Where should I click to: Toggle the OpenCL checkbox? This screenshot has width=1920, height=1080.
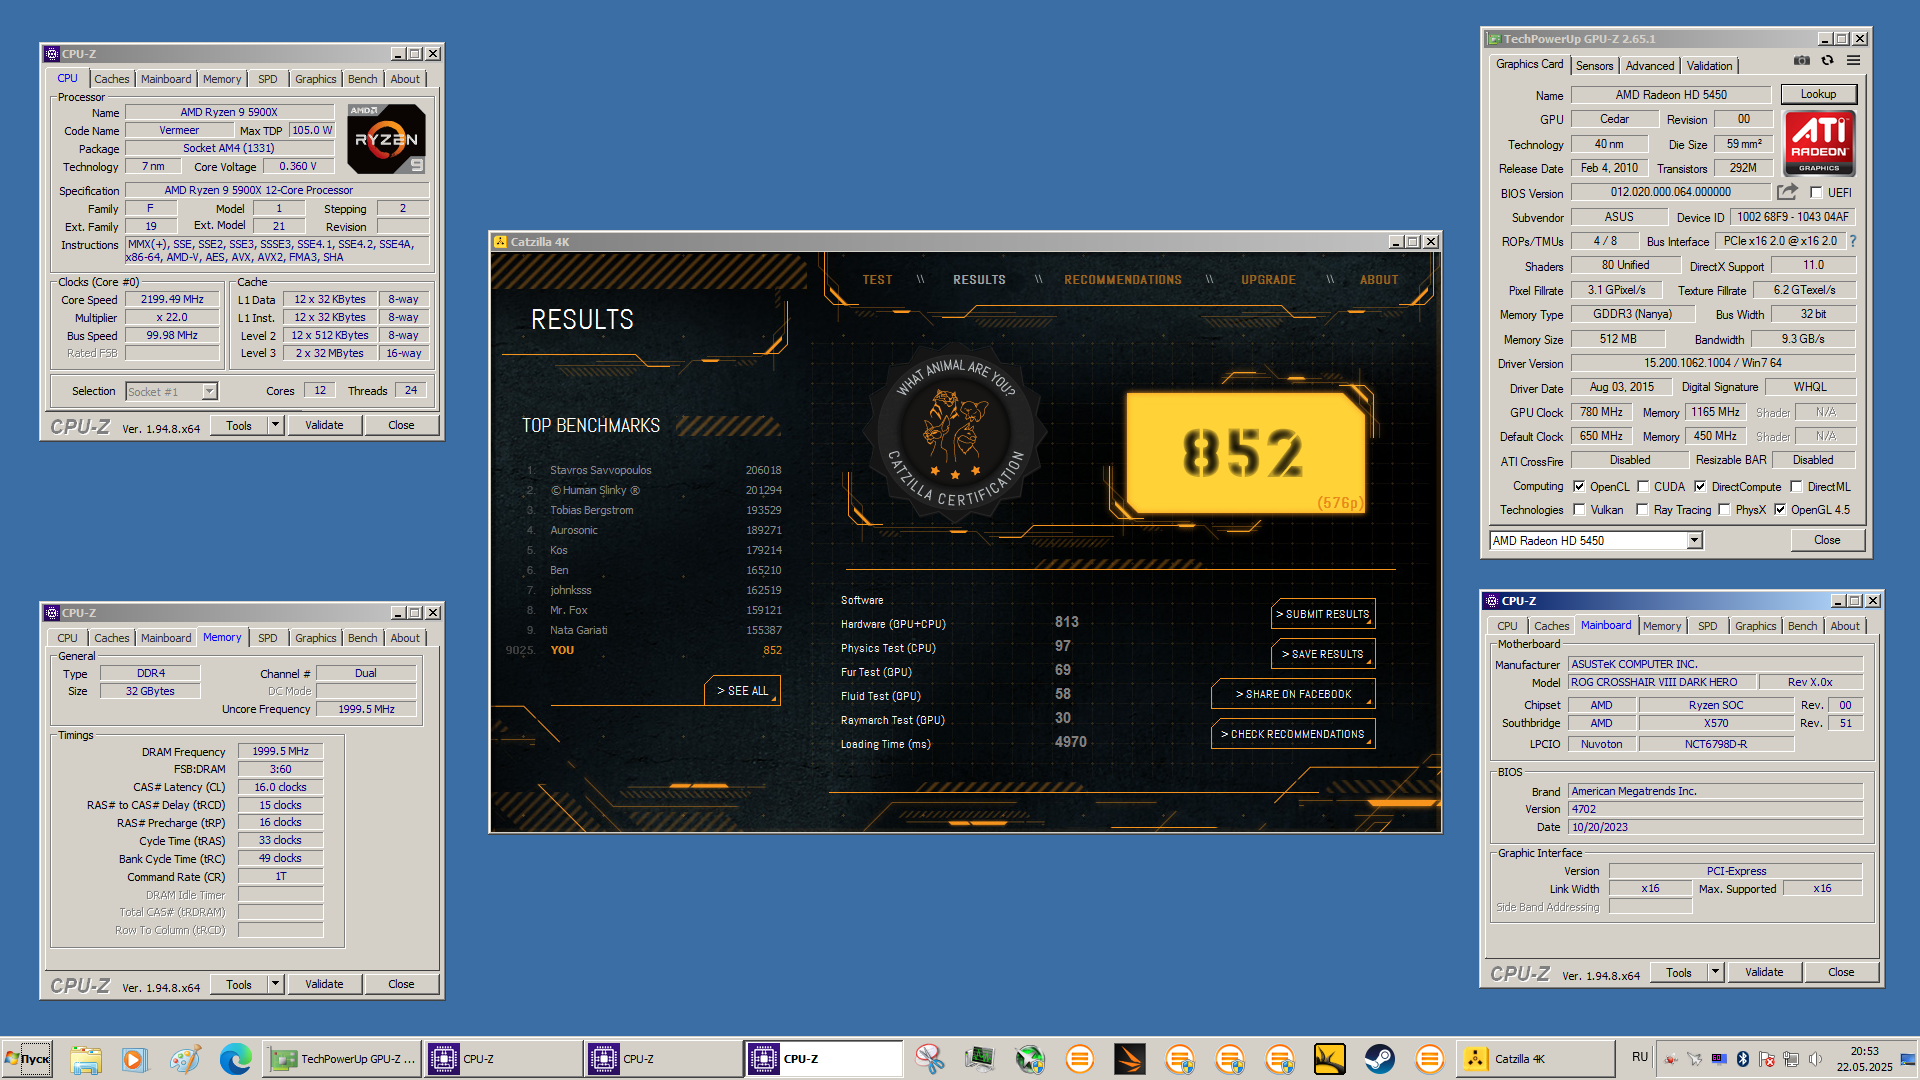1579,487
